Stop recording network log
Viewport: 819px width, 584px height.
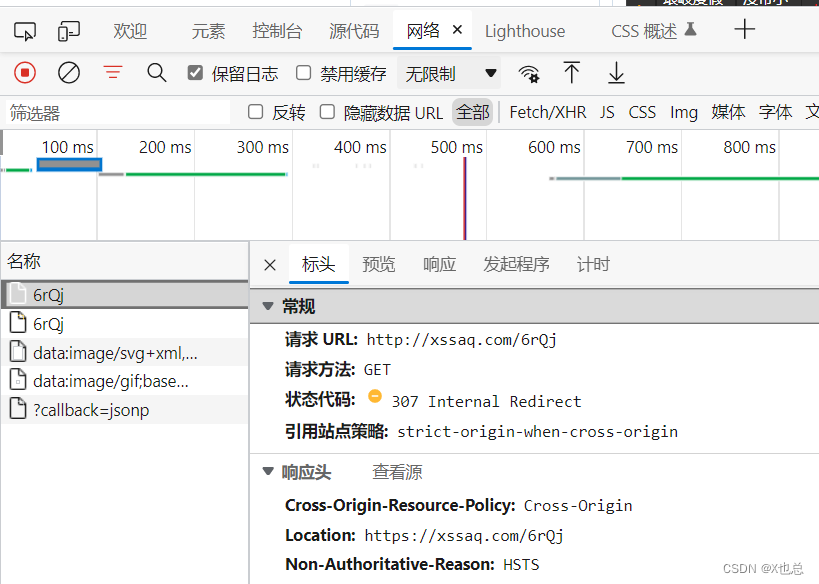25,73
